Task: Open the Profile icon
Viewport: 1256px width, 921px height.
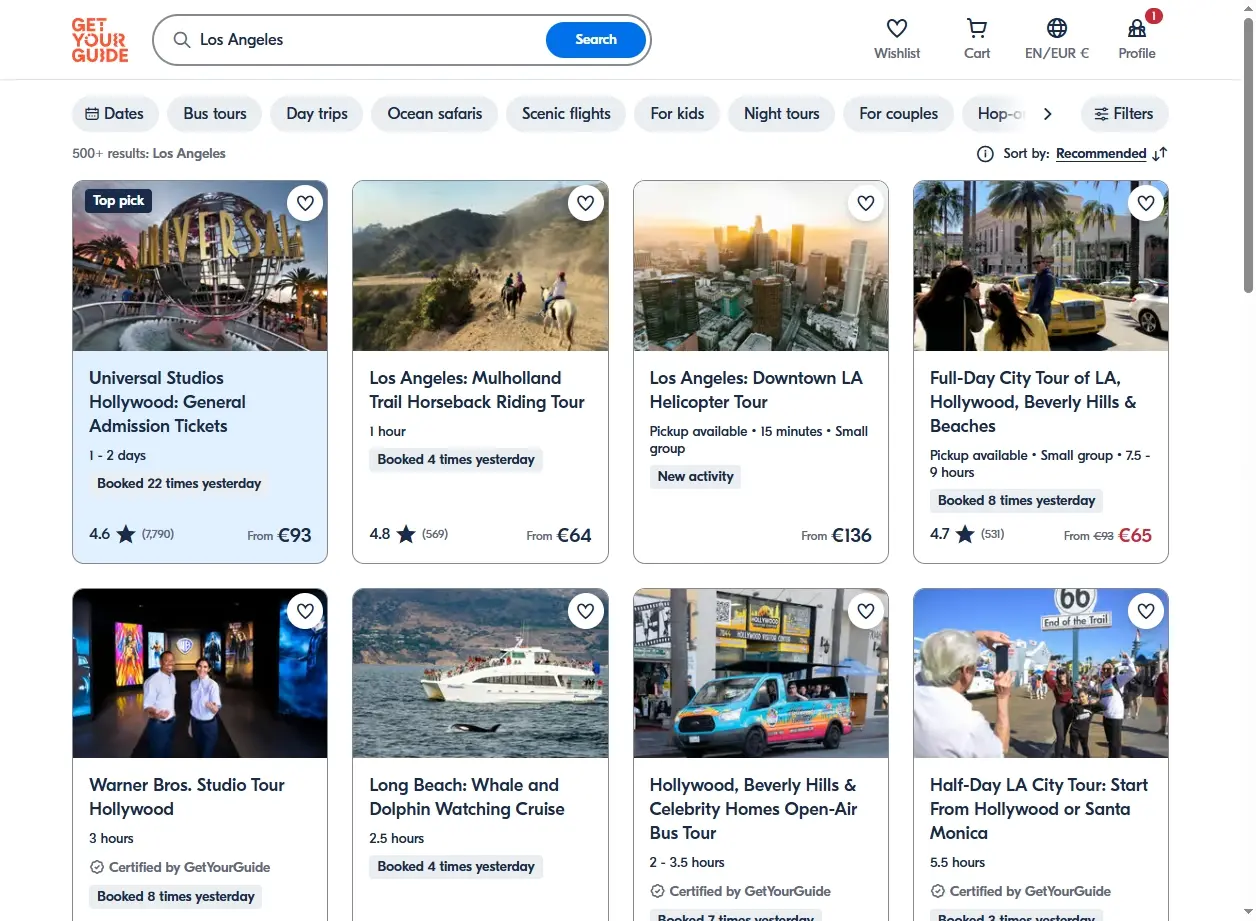Action: click(x=1137, y=28)
